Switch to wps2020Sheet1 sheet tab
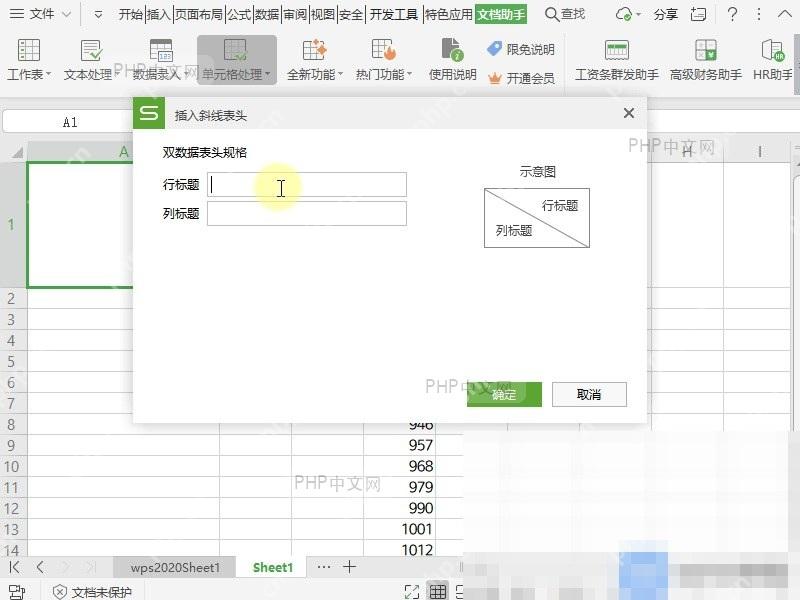800x600 pixels. pos(175,567)
